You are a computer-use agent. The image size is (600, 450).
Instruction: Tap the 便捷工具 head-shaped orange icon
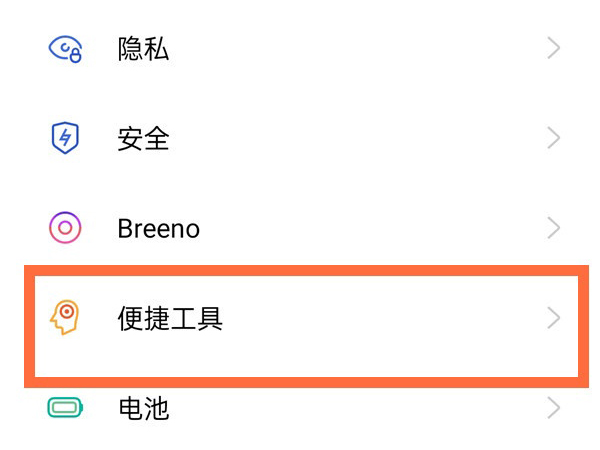point(65,318)
